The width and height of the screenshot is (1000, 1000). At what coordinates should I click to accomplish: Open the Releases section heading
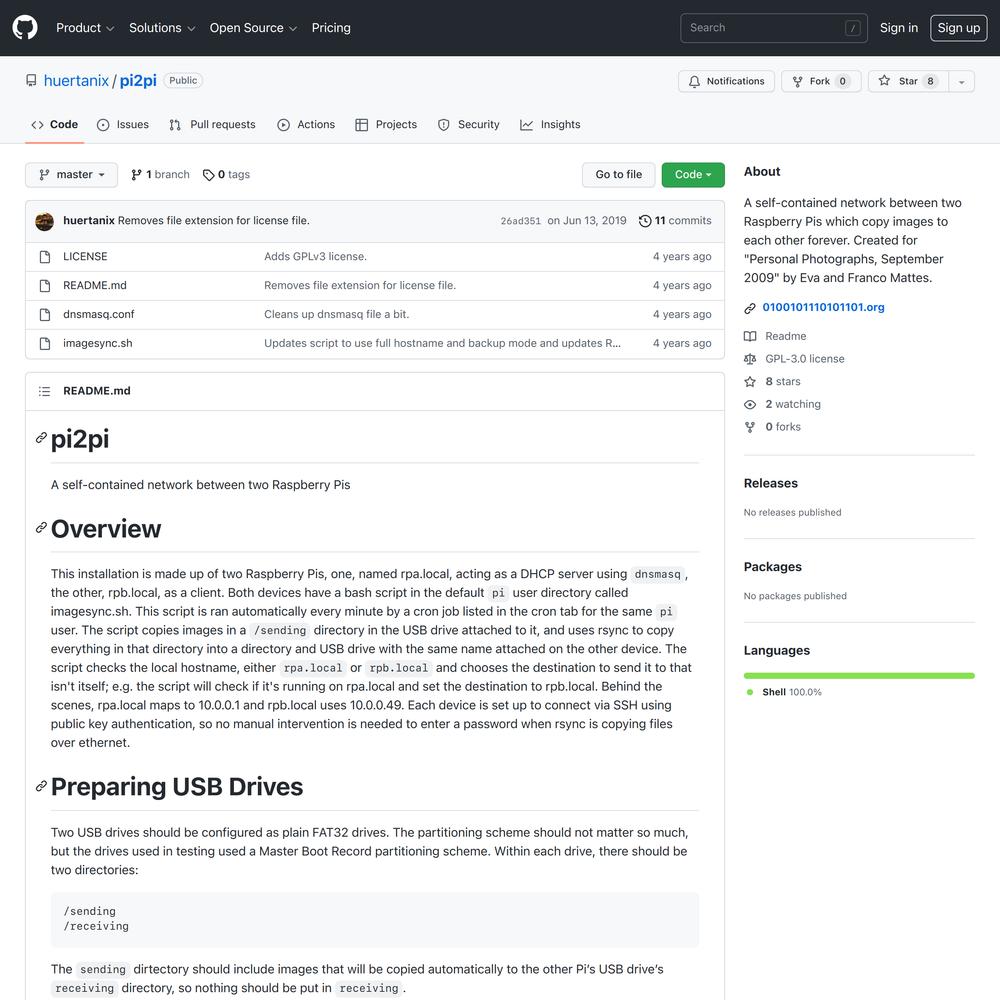(x=770, y=483)
